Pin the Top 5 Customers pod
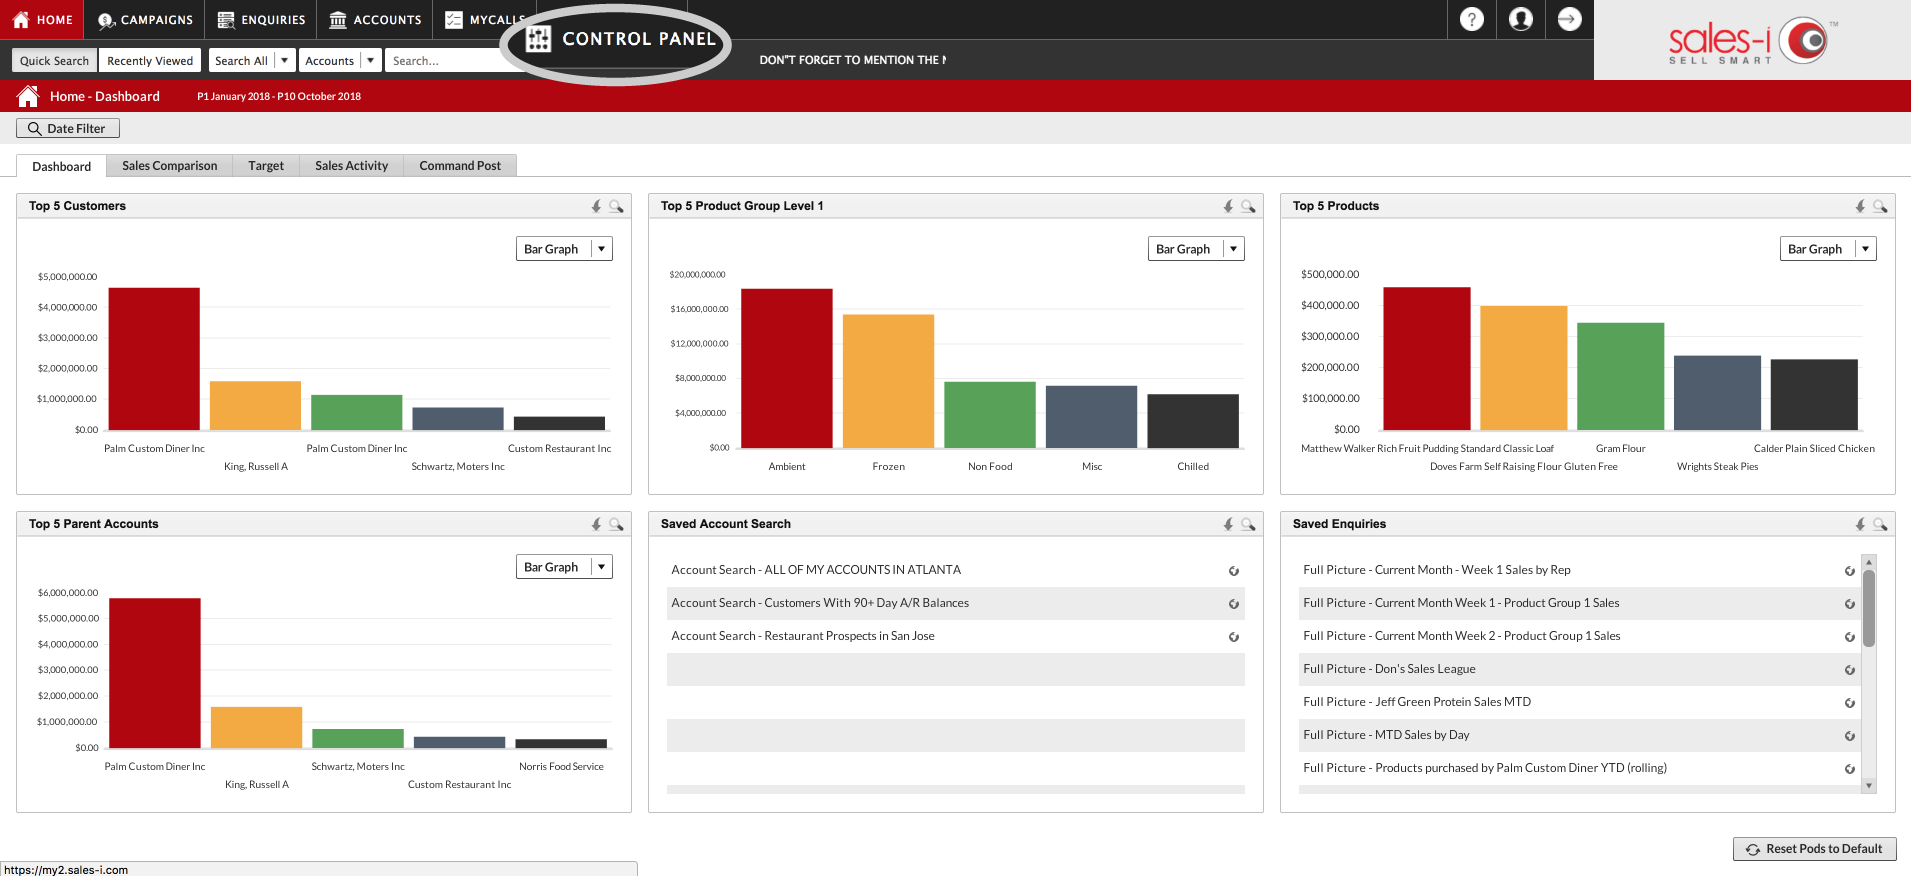The height and width of the screenshot is (876, 1911). click(597, 206)
